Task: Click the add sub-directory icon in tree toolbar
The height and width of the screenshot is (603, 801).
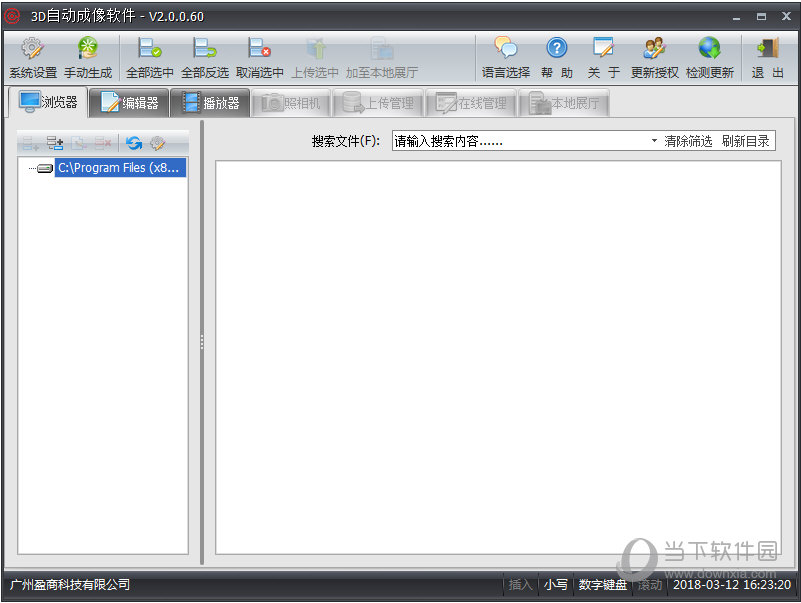Action: (x=55, y=144)
